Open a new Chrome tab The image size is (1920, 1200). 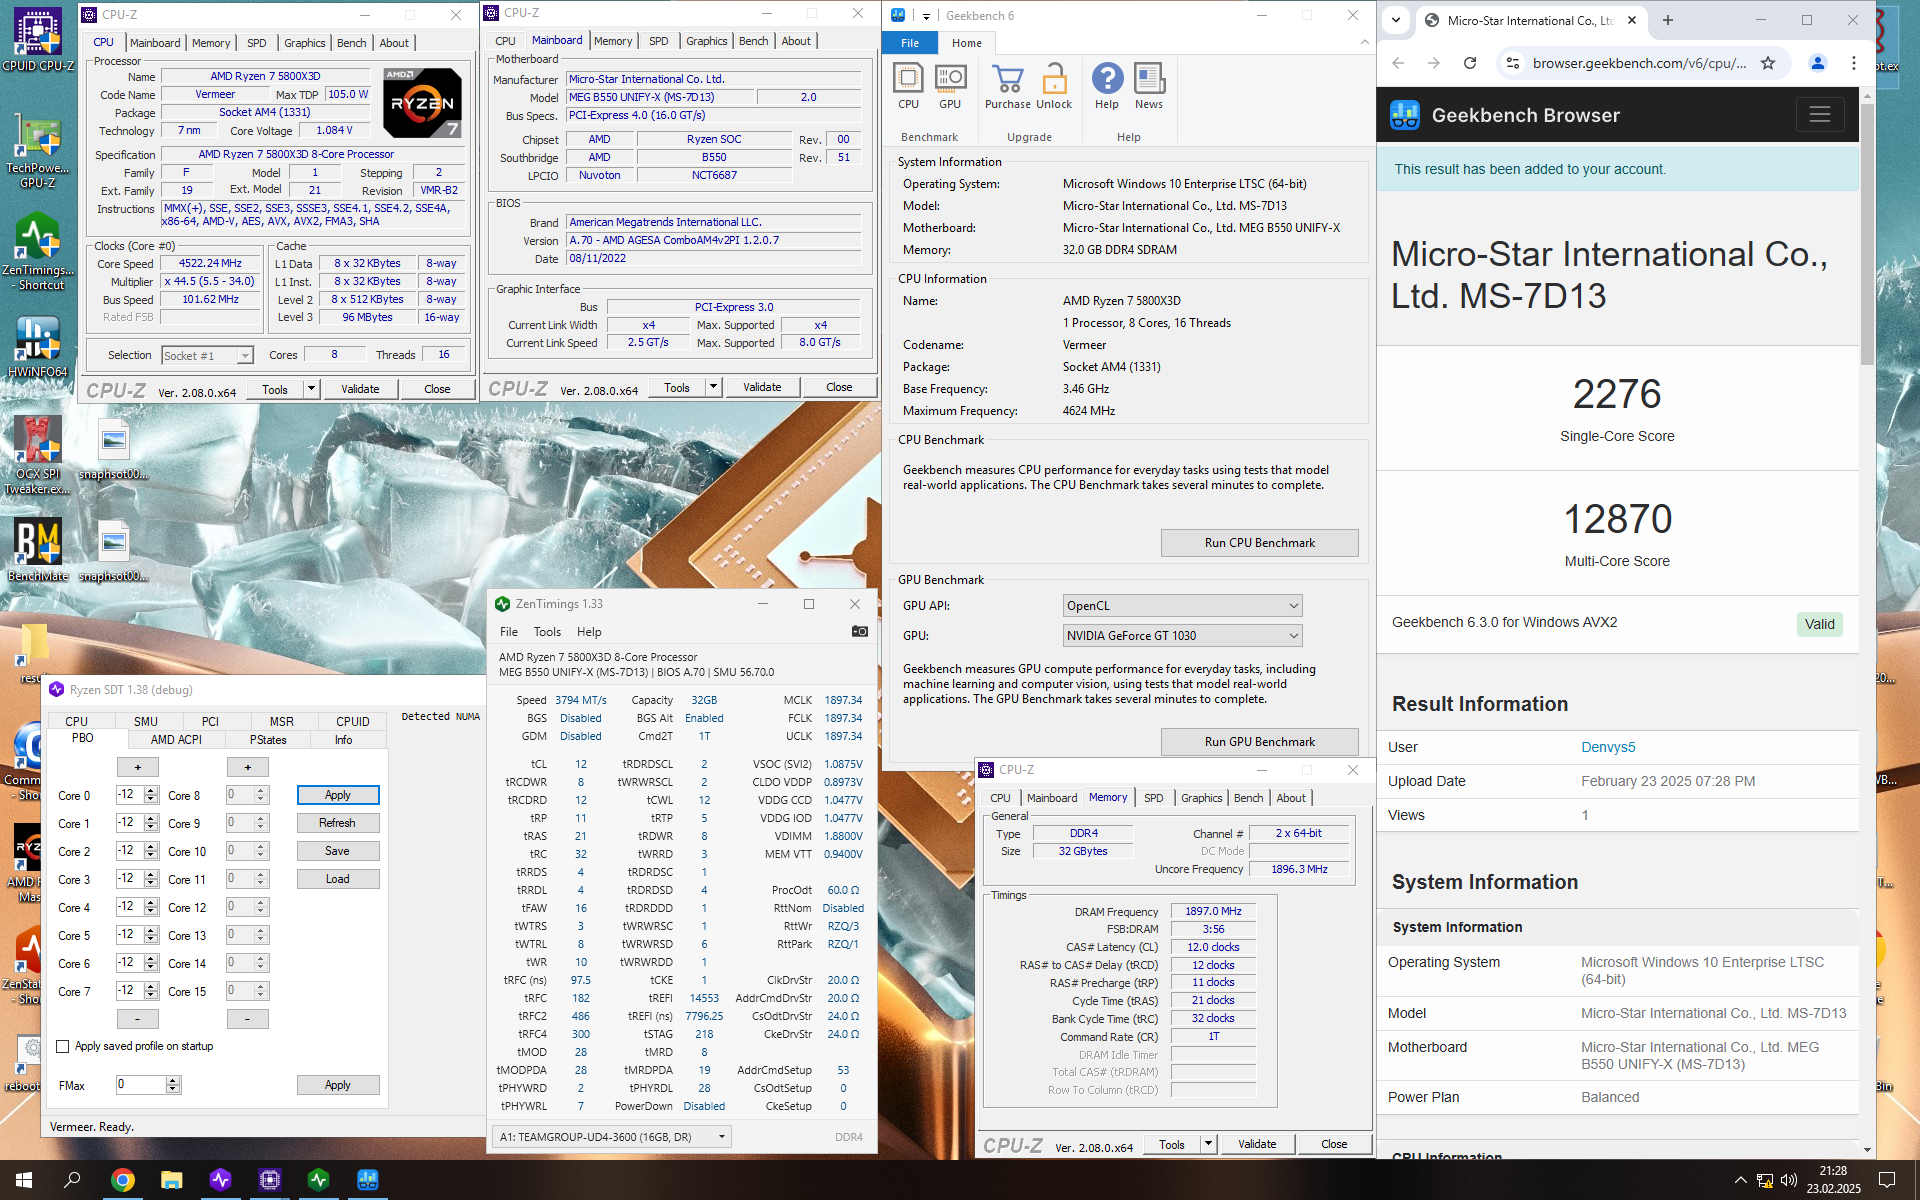(x=1667, y=20)
